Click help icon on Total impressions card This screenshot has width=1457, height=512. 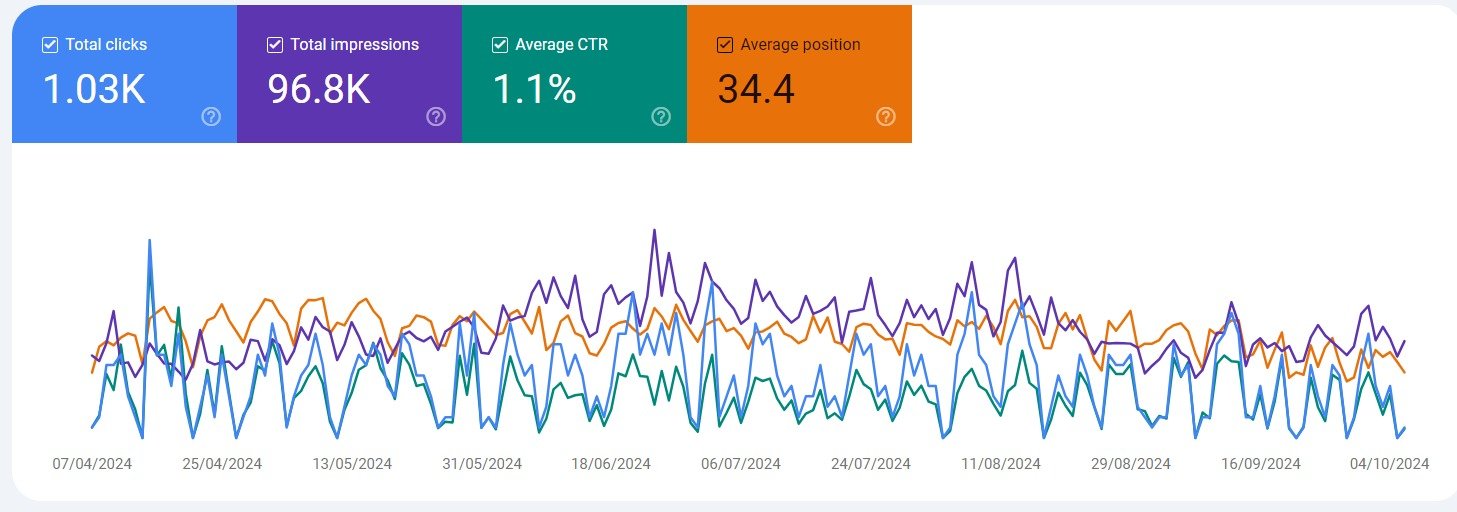click(x=436, y=117)
